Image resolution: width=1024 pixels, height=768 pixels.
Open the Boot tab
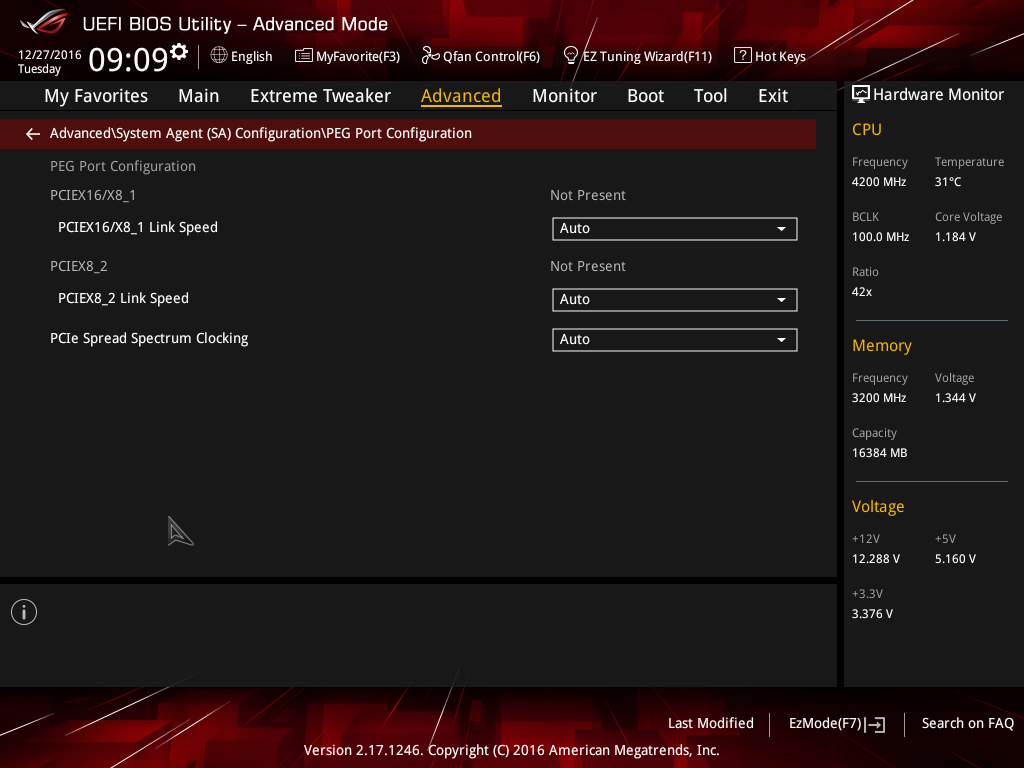(x=645, y=96)
